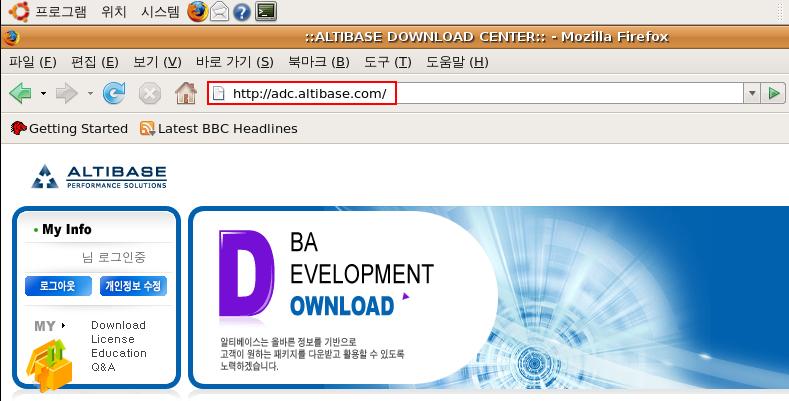Click the OWNLOAD banner text
This screenshot has height=401, width=789.
342,306
